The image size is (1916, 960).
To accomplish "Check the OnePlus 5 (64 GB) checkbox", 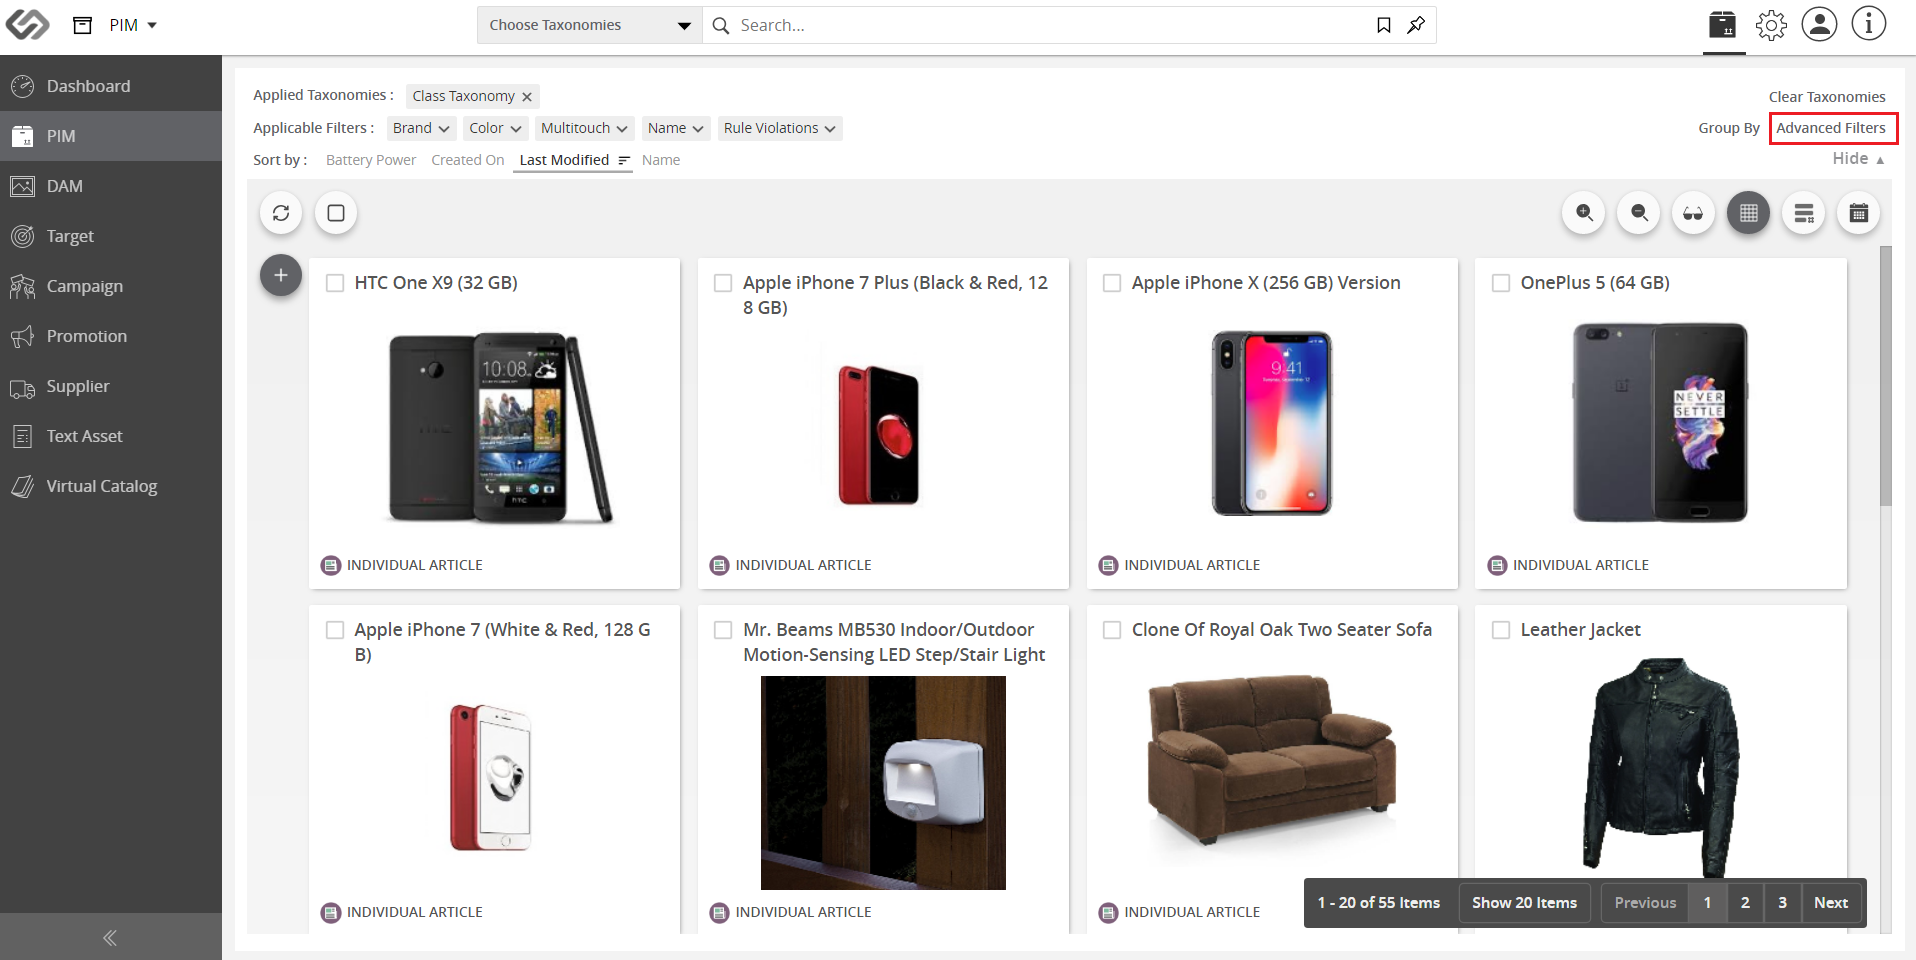I will click(x=1501, y=283).
